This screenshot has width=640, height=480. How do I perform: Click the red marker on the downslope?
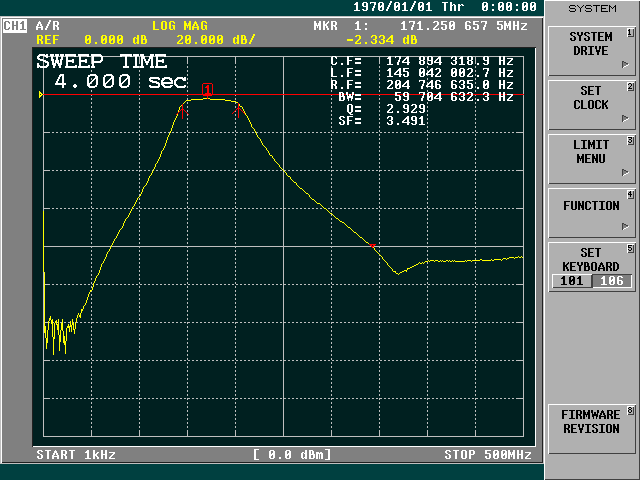372,244
